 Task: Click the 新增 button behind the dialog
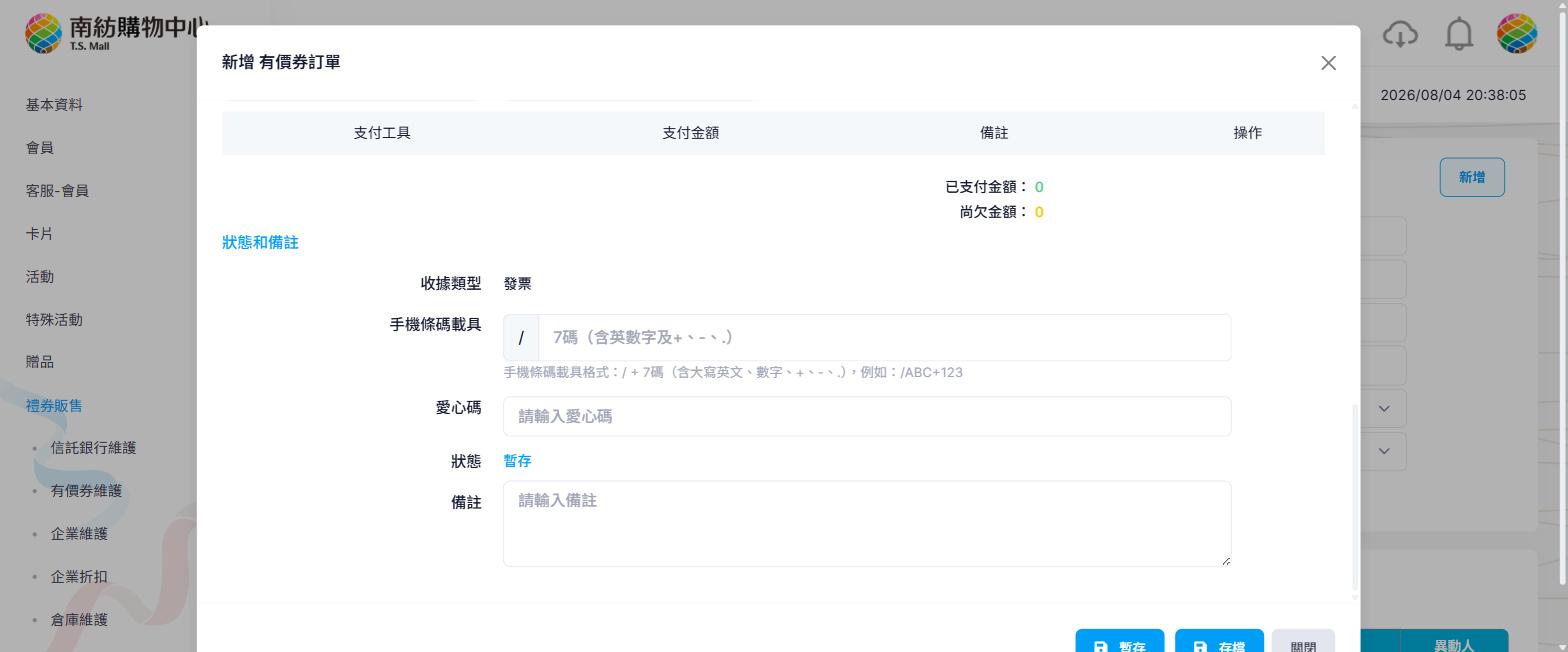pos(1472,177)
